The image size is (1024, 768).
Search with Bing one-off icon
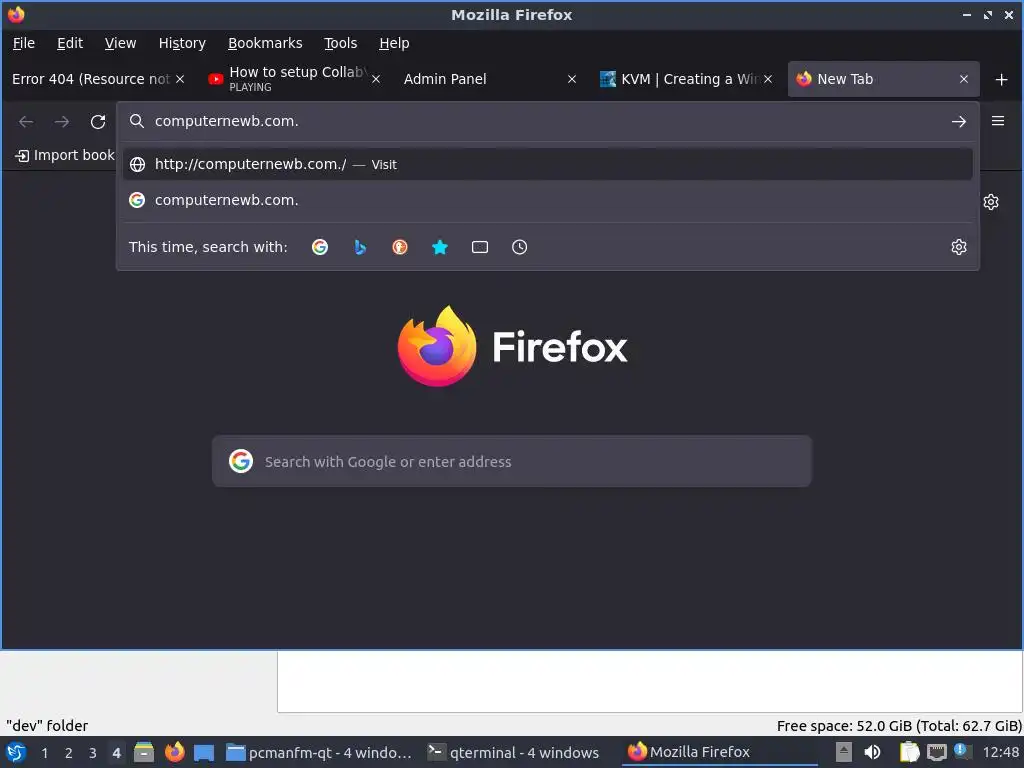click(x=360, y=247)
